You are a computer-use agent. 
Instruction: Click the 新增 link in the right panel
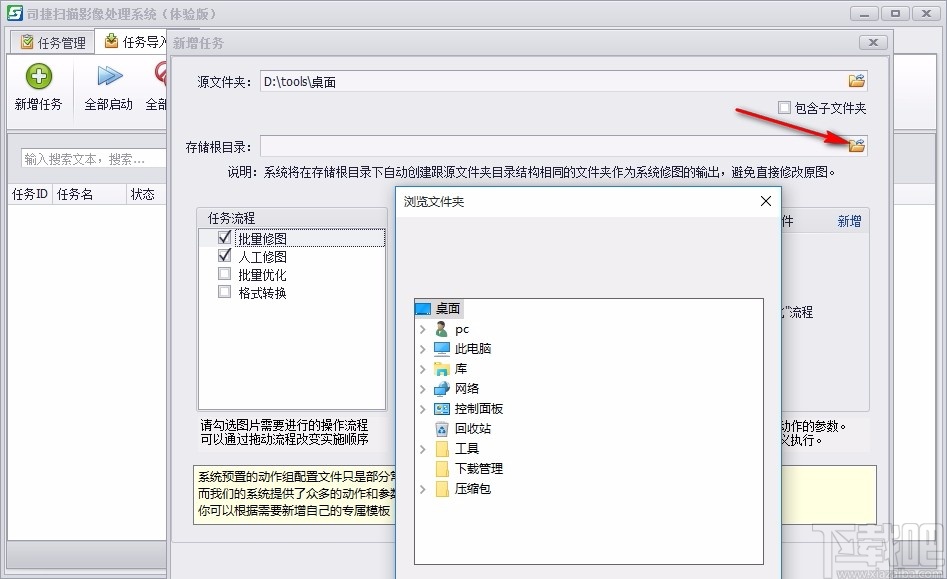849,221
